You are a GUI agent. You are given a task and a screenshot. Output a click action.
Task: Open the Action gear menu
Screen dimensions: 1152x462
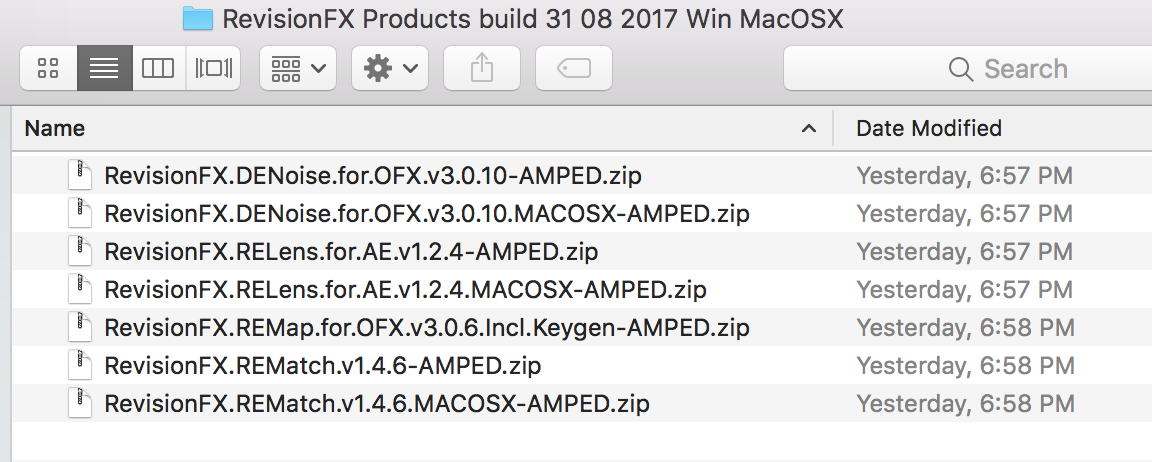(x=389, y=69)
